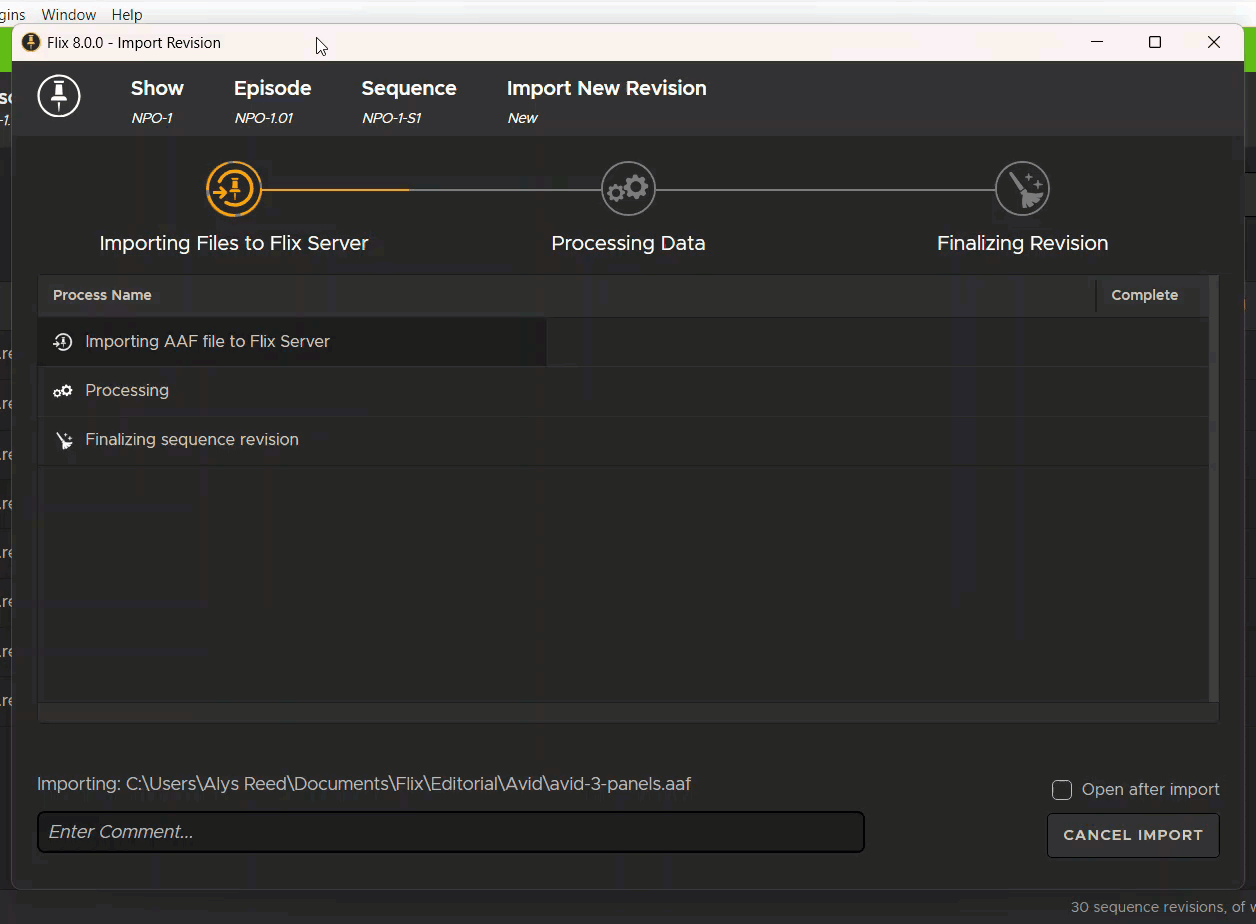This screenshot has height=924, width=1256.
Task: Click the Flix title bar app icon
Action: coord(31,42)
